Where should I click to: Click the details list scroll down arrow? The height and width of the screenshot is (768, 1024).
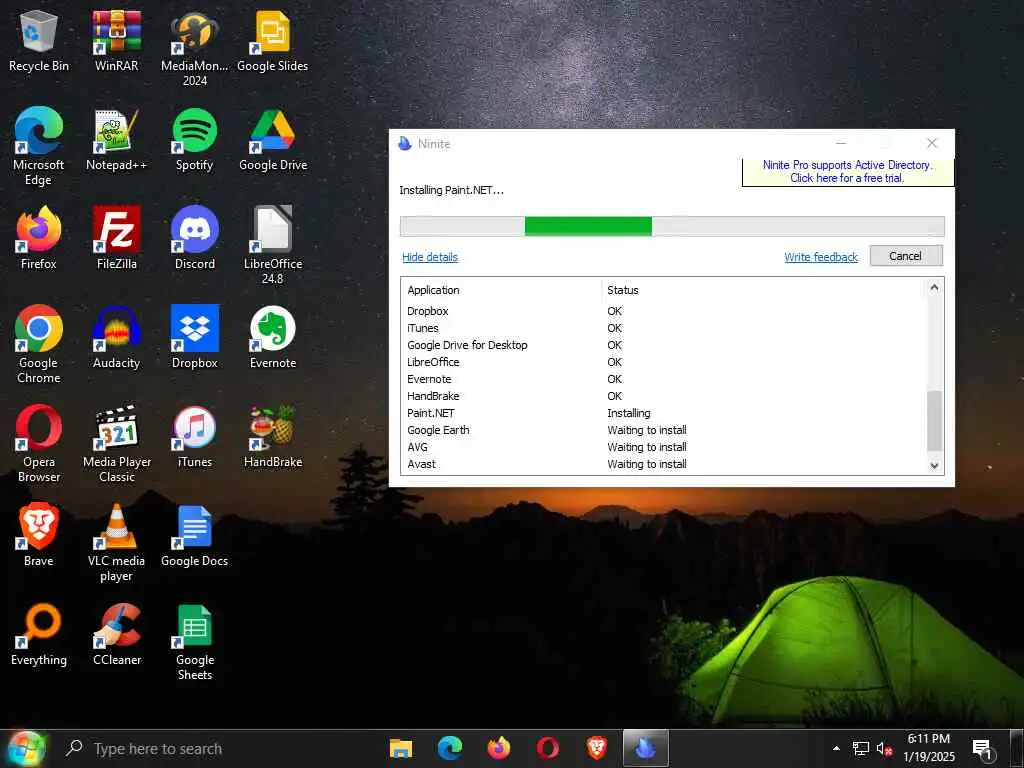tap(935, 466)
